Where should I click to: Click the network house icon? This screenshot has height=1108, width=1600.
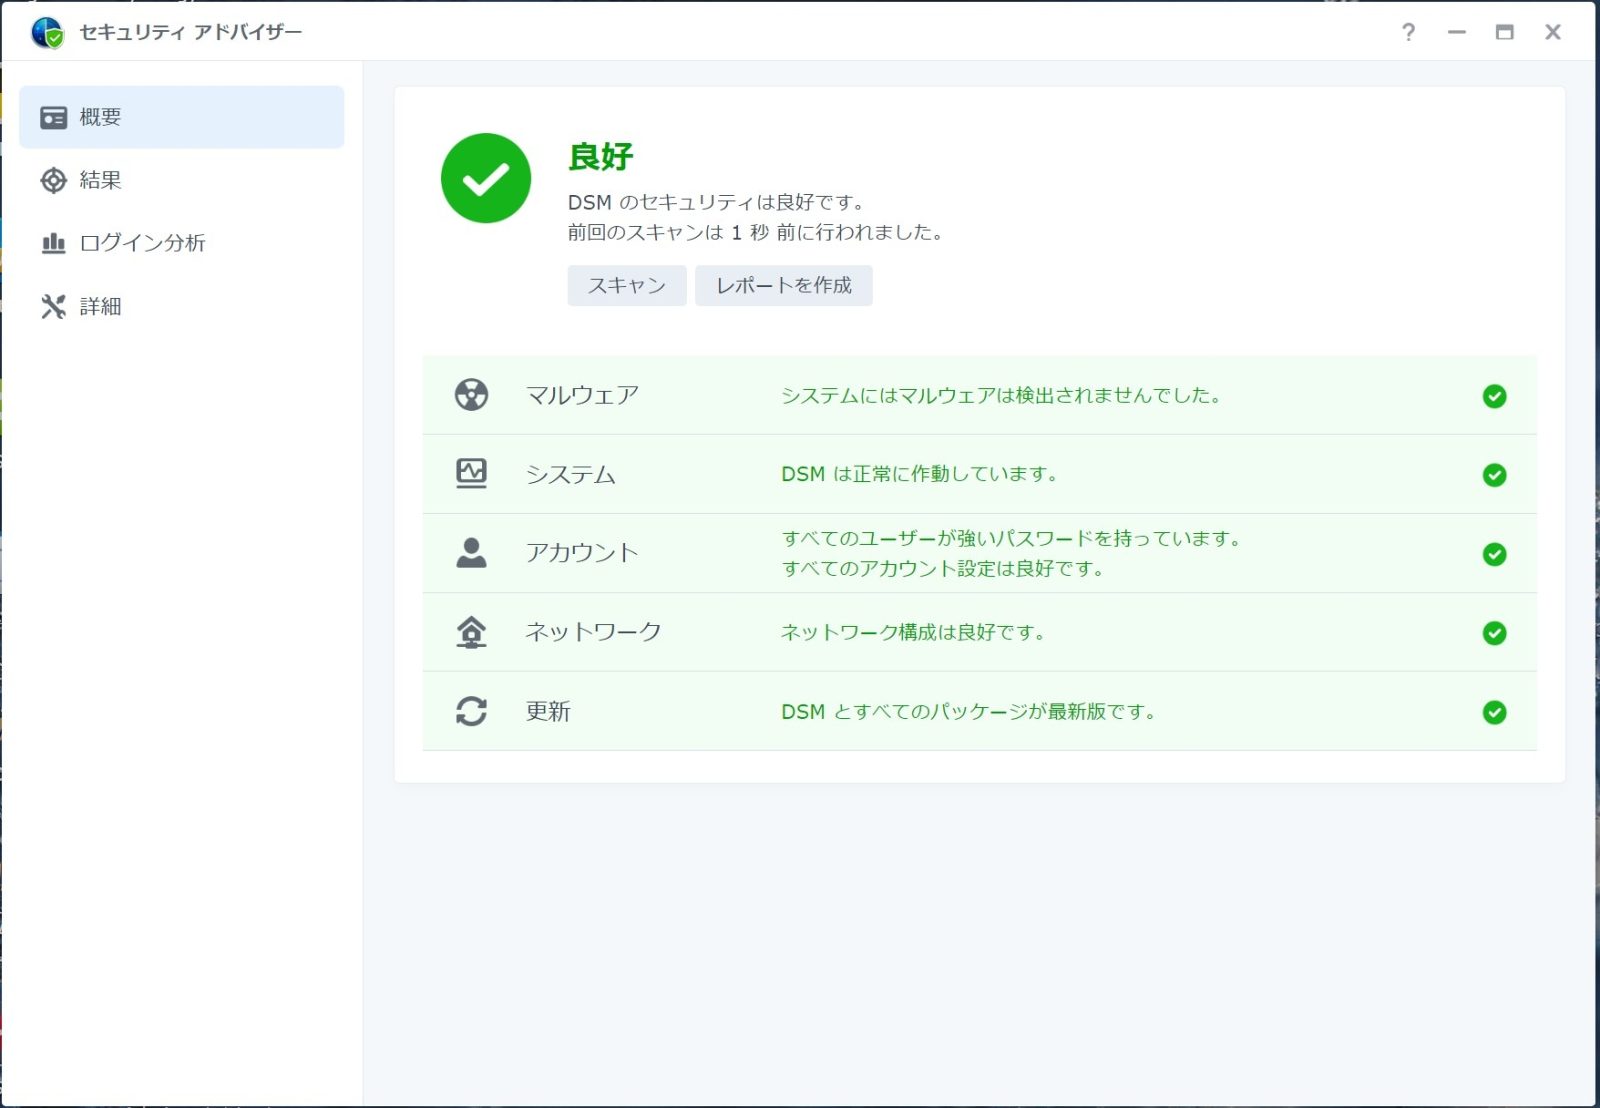tap(471, 632)
